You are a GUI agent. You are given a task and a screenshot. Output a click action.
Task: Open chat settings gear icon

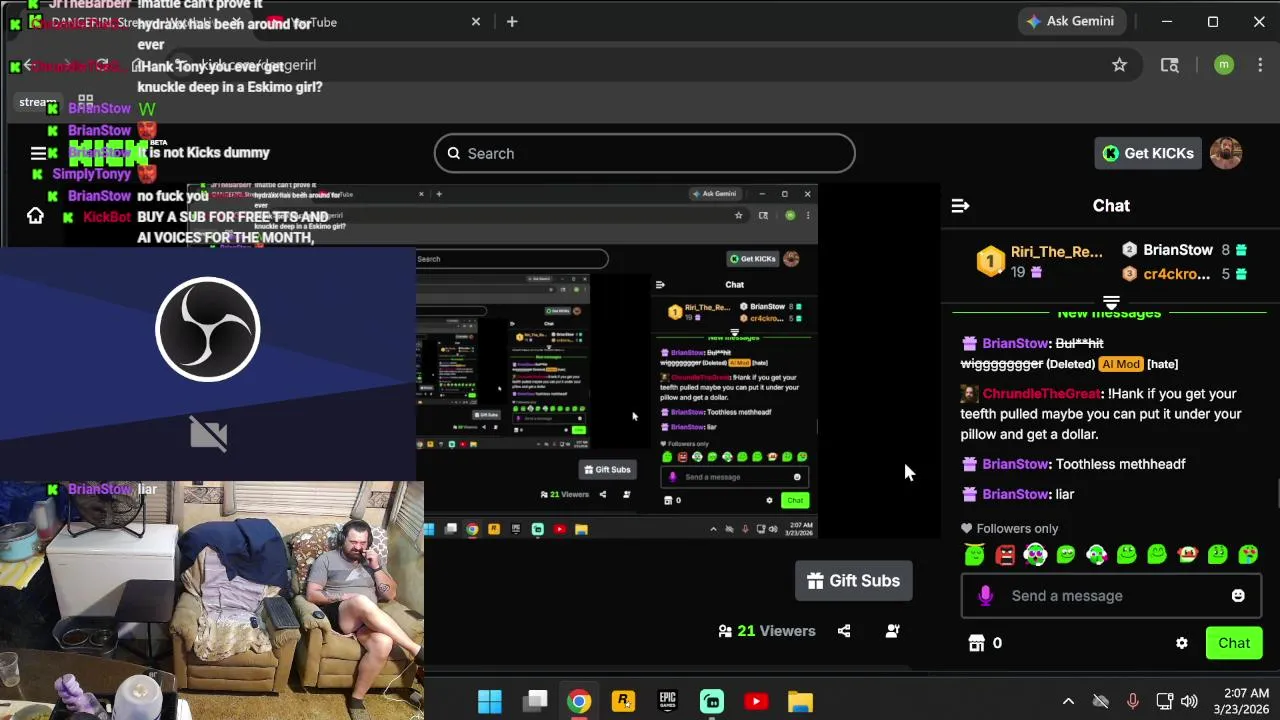[1182, 643]
